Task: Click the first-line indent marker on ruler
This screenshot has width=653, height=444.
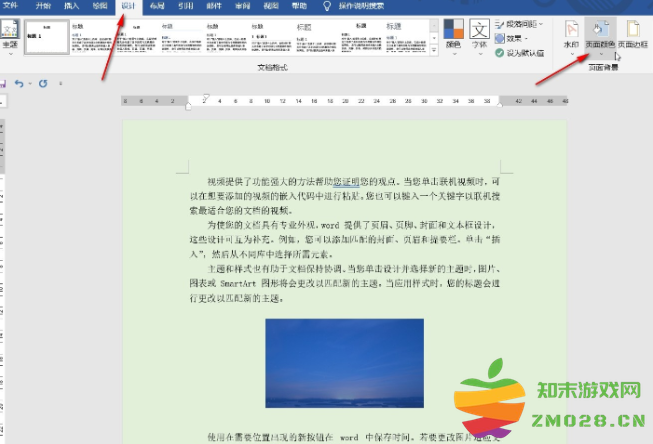Action: point(206,97)
